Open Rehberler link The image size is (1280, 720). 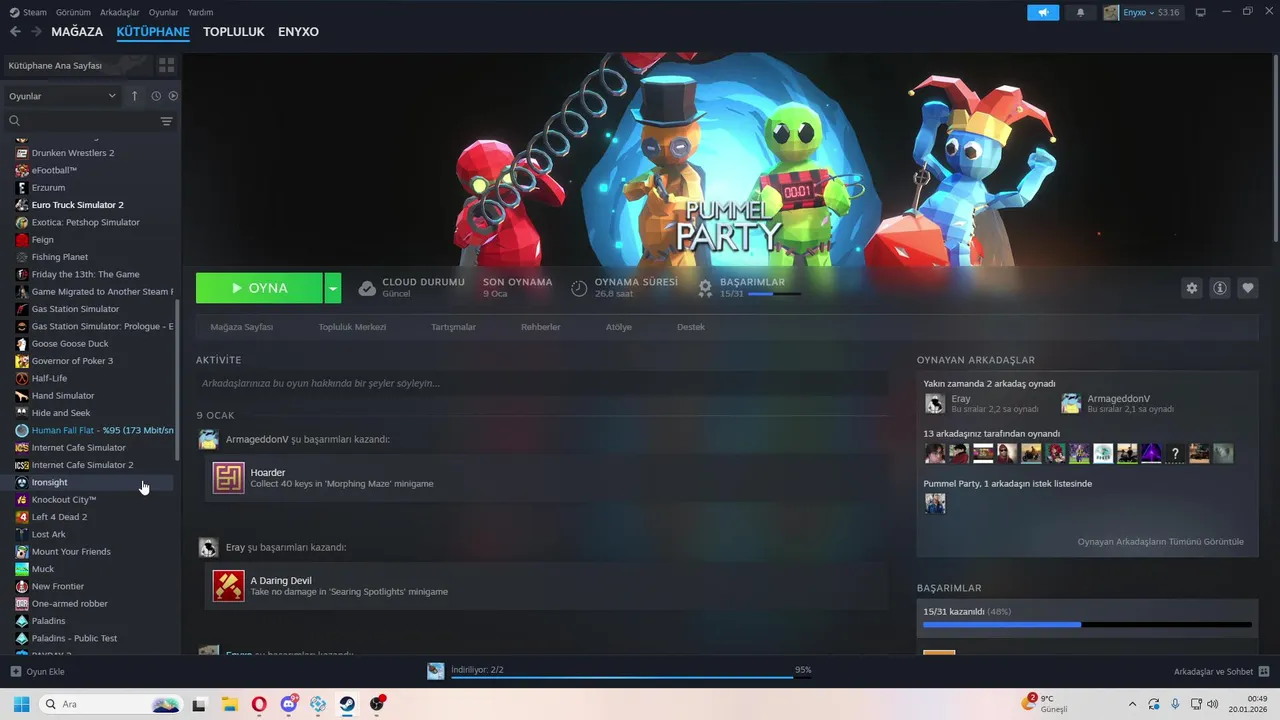click(540, 327)
